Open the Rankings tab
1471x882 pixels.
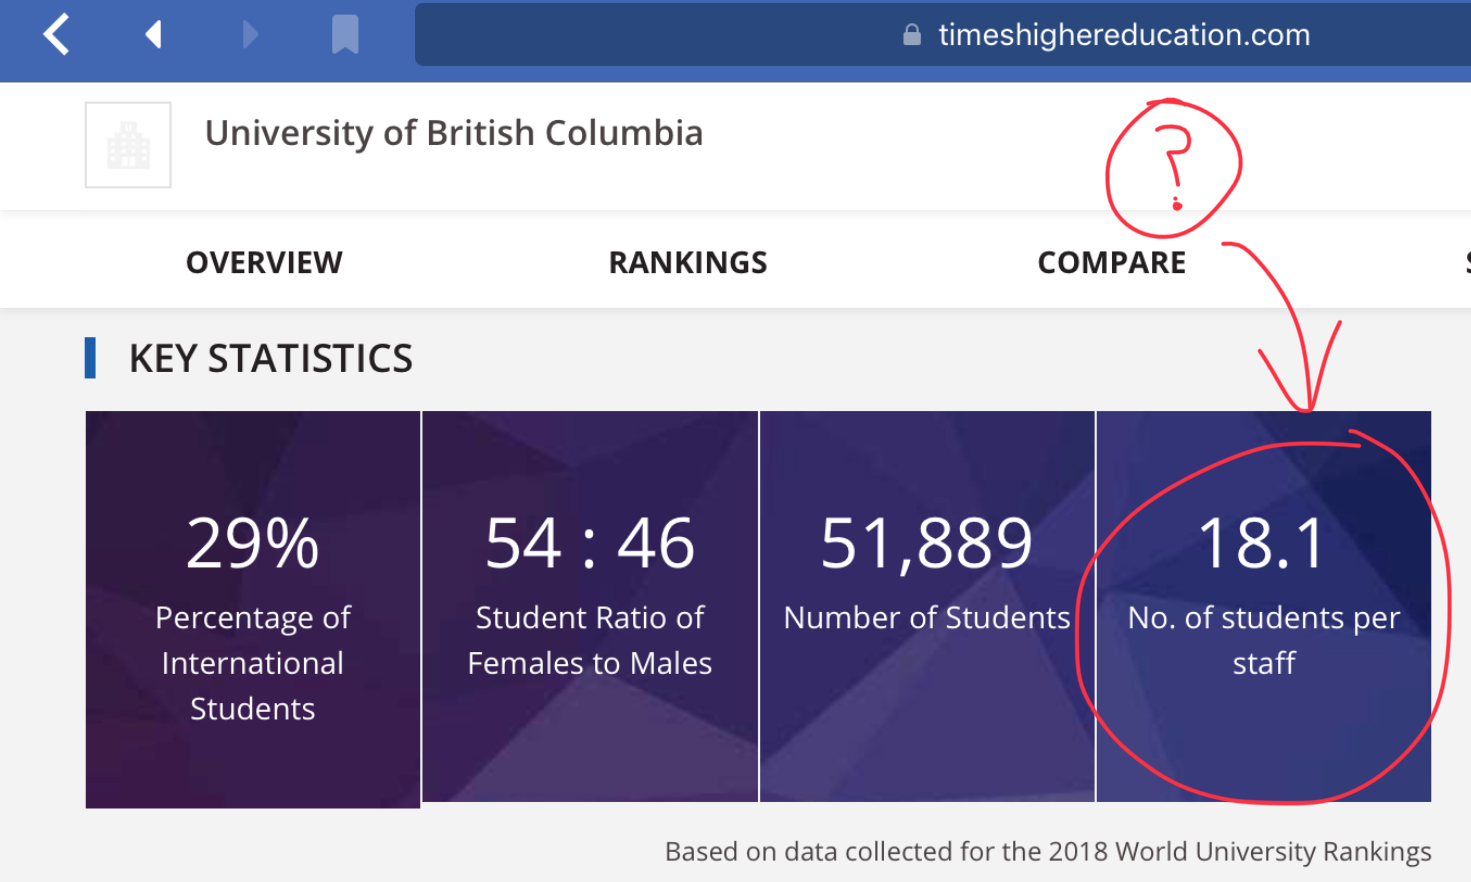[688, 263]
